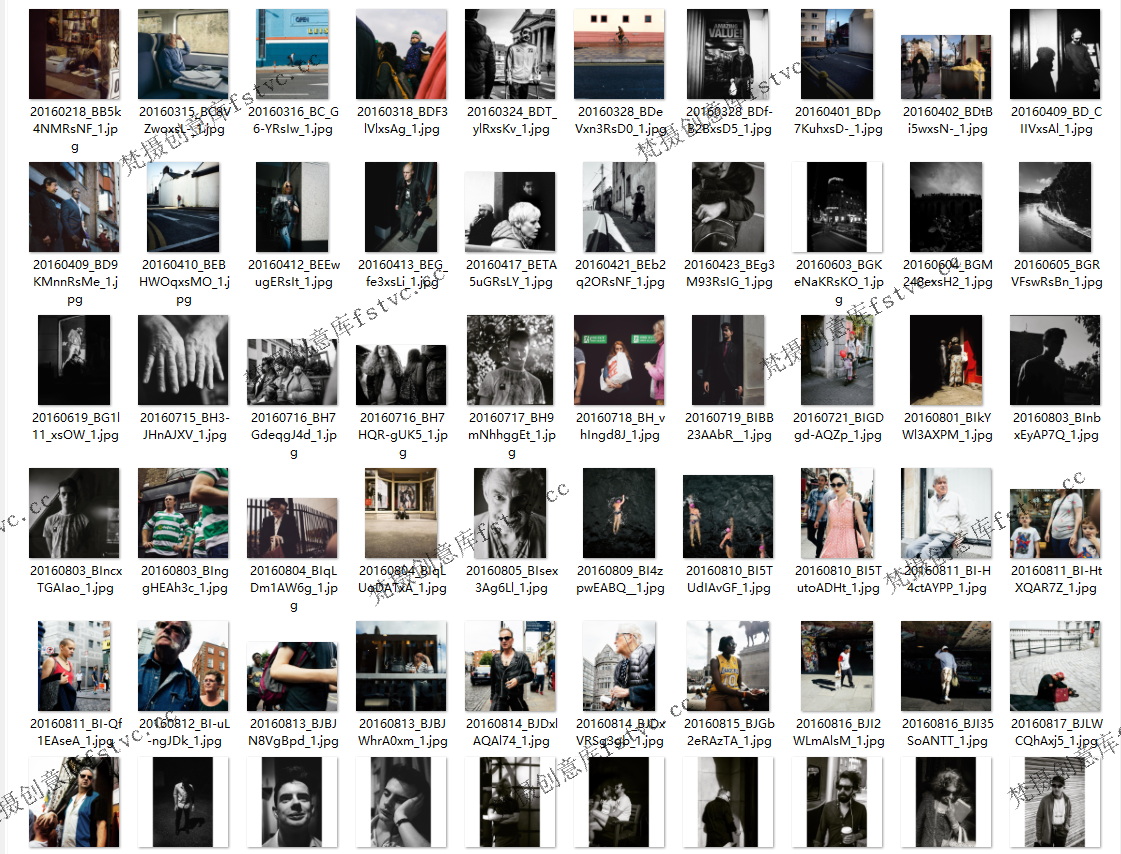This screenshot has width=1121, height=854.
Task: Click the 20160811_BI-H4ctAYPP_1.jpg thumbnail
Action: pos(947,513)
